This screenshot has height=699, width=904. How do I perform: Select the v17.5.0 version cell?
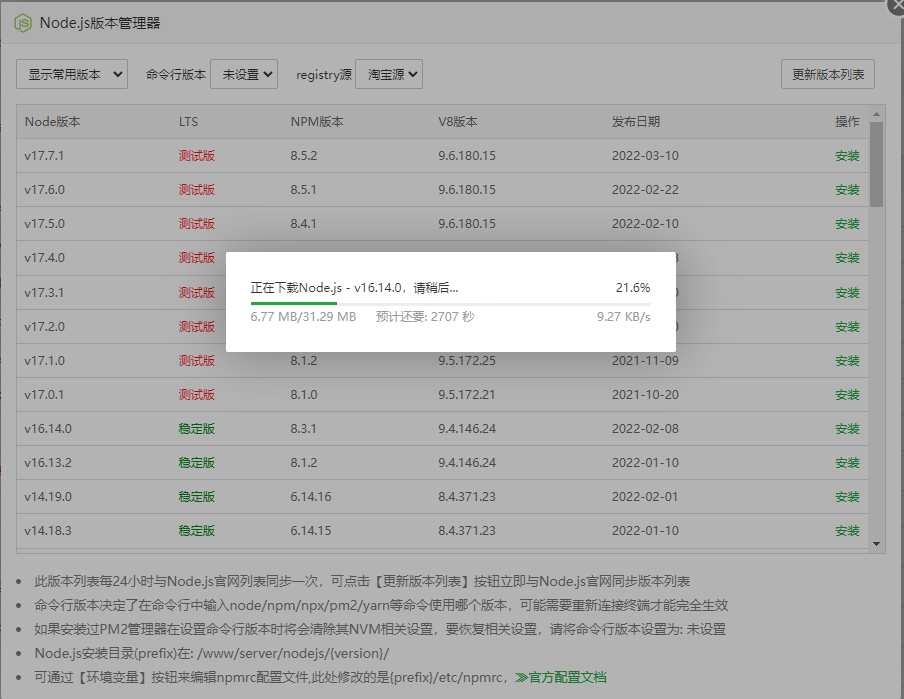point(44,224)
